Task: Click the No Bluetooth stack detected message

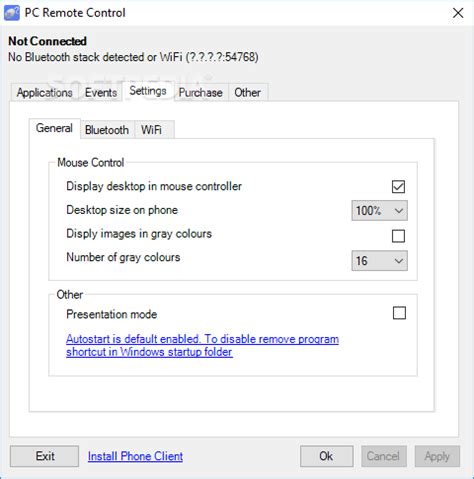Action: click(x=133, y=57)
